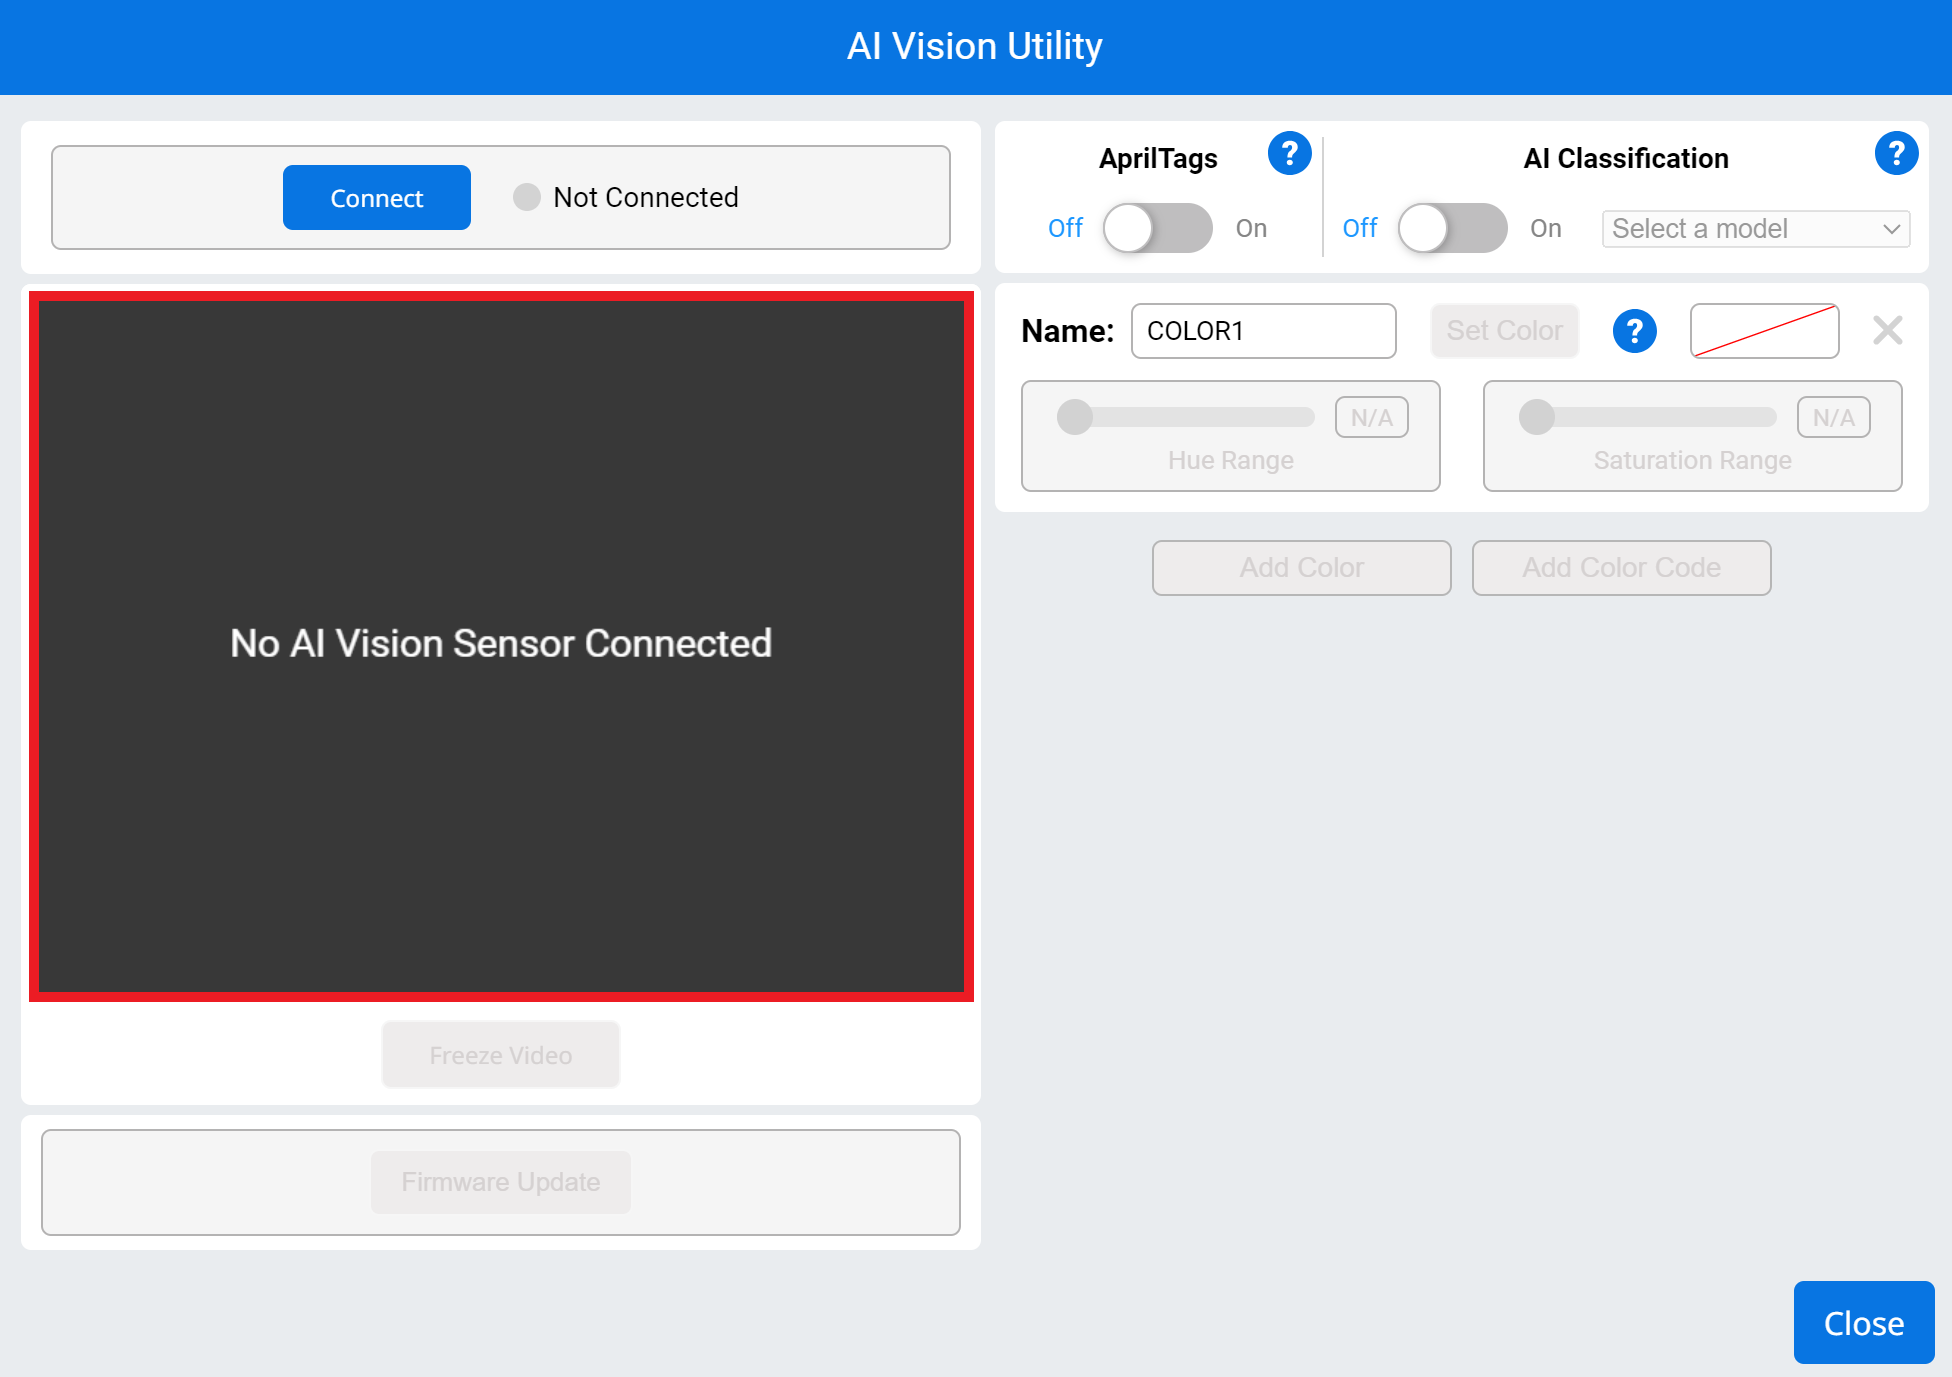Click inside the COLOR1 name field
The image size is (1952, 1377).
click(x=1263, y=331)
